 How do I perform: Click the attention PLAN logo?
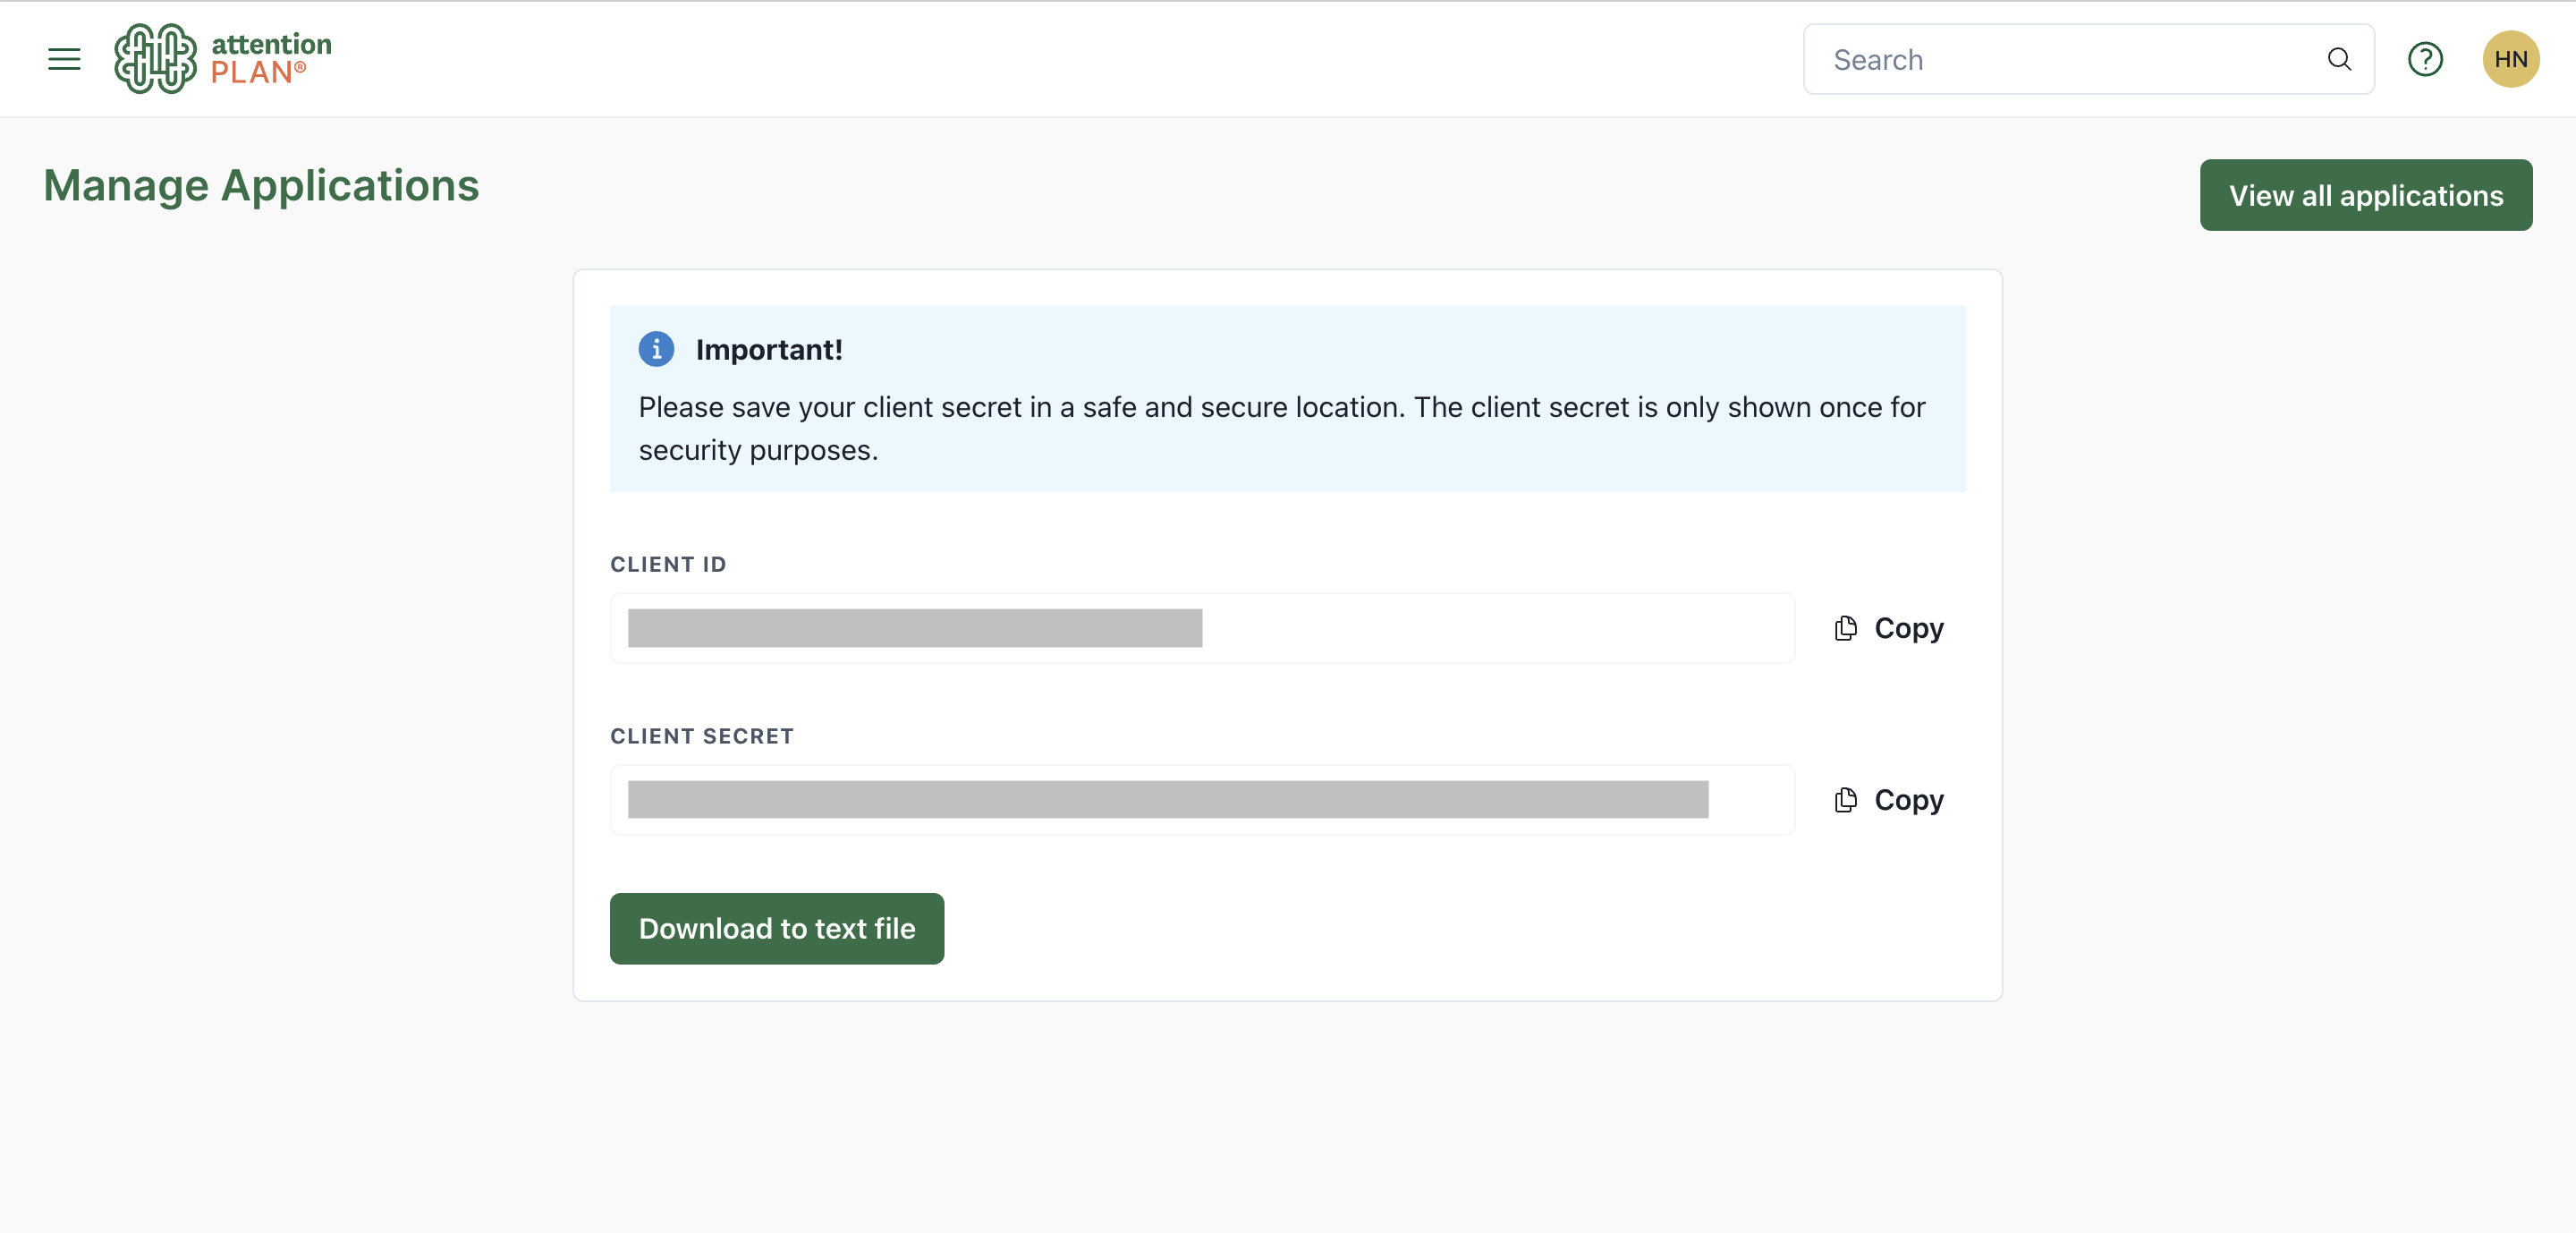click(155, 59)
